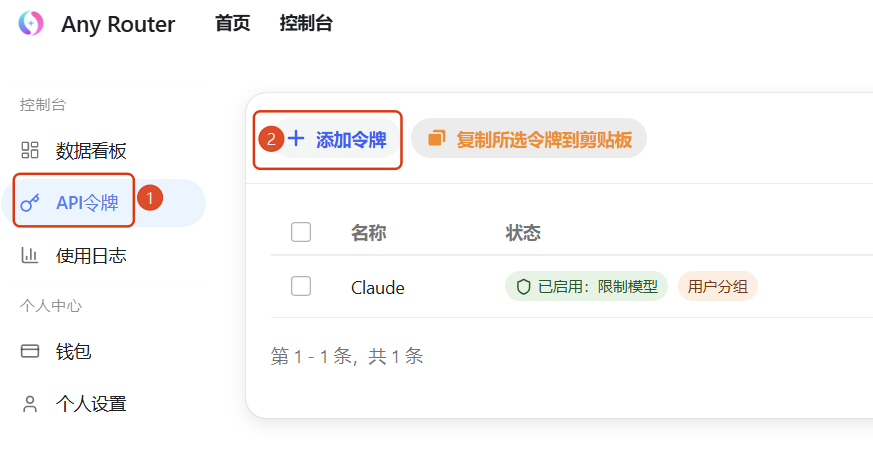Click the Any Router logo icon
The height and width of the screenshot is (452, 873).
click(x=31, y=23)
